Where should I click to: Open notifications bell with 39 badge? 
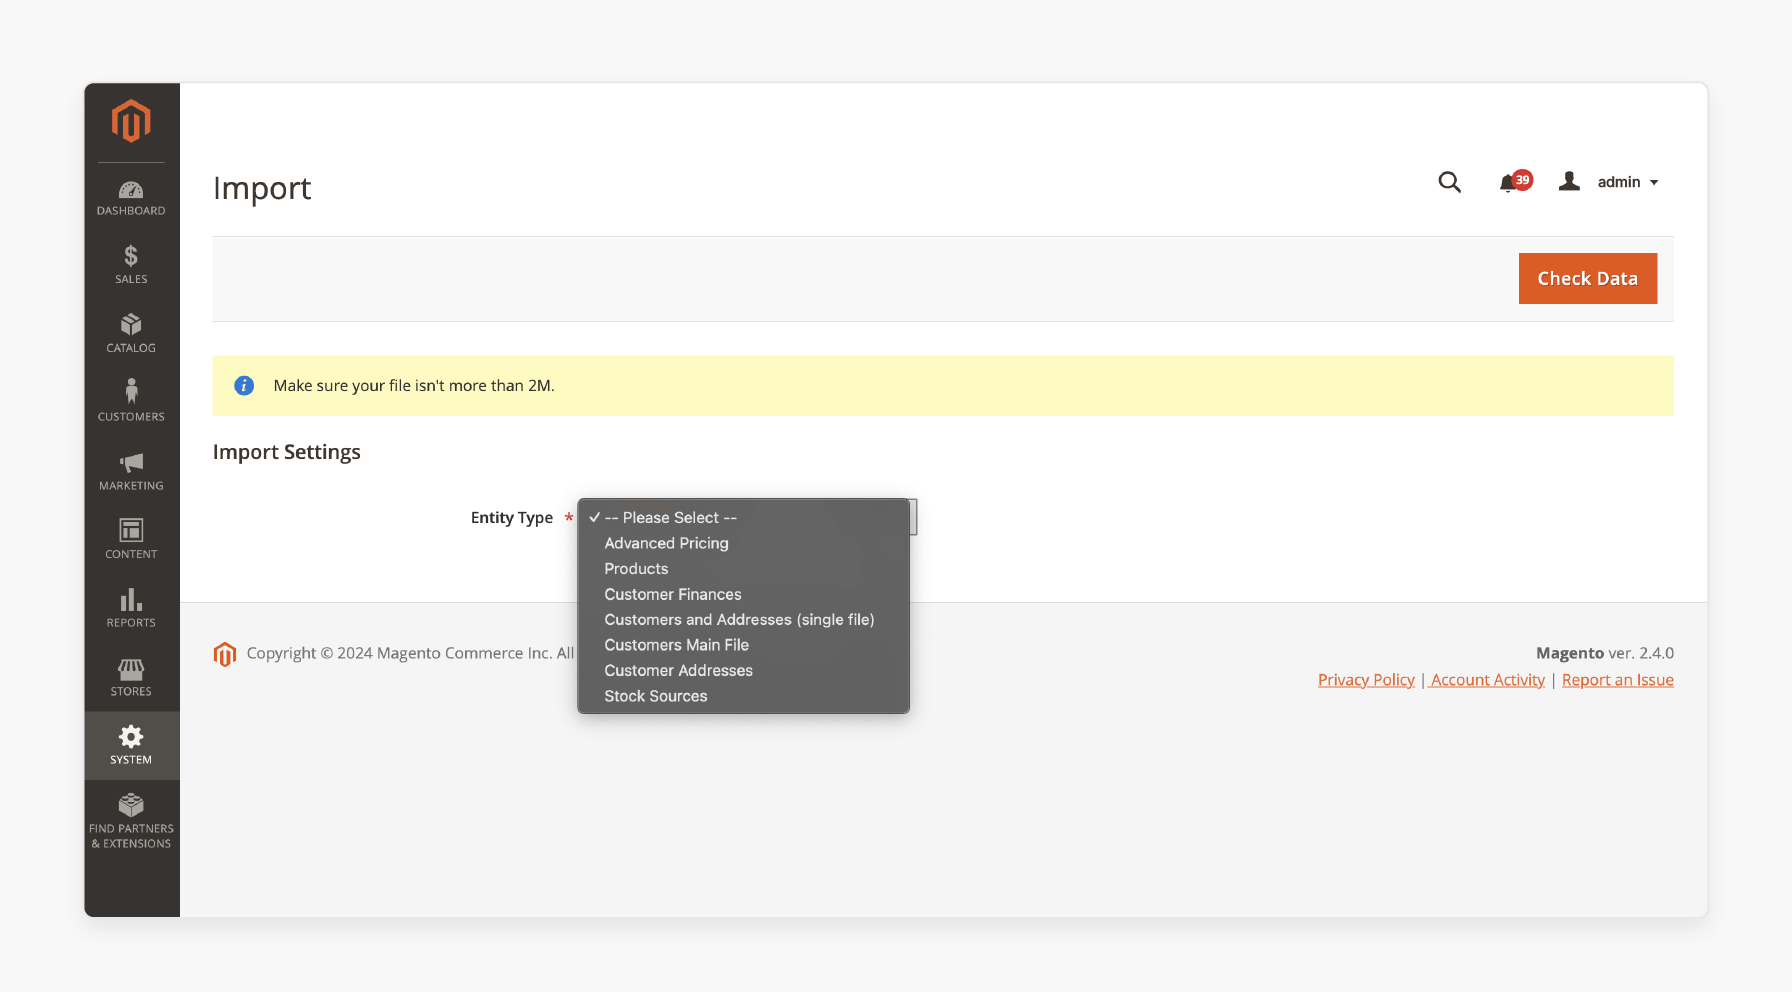1514,182
